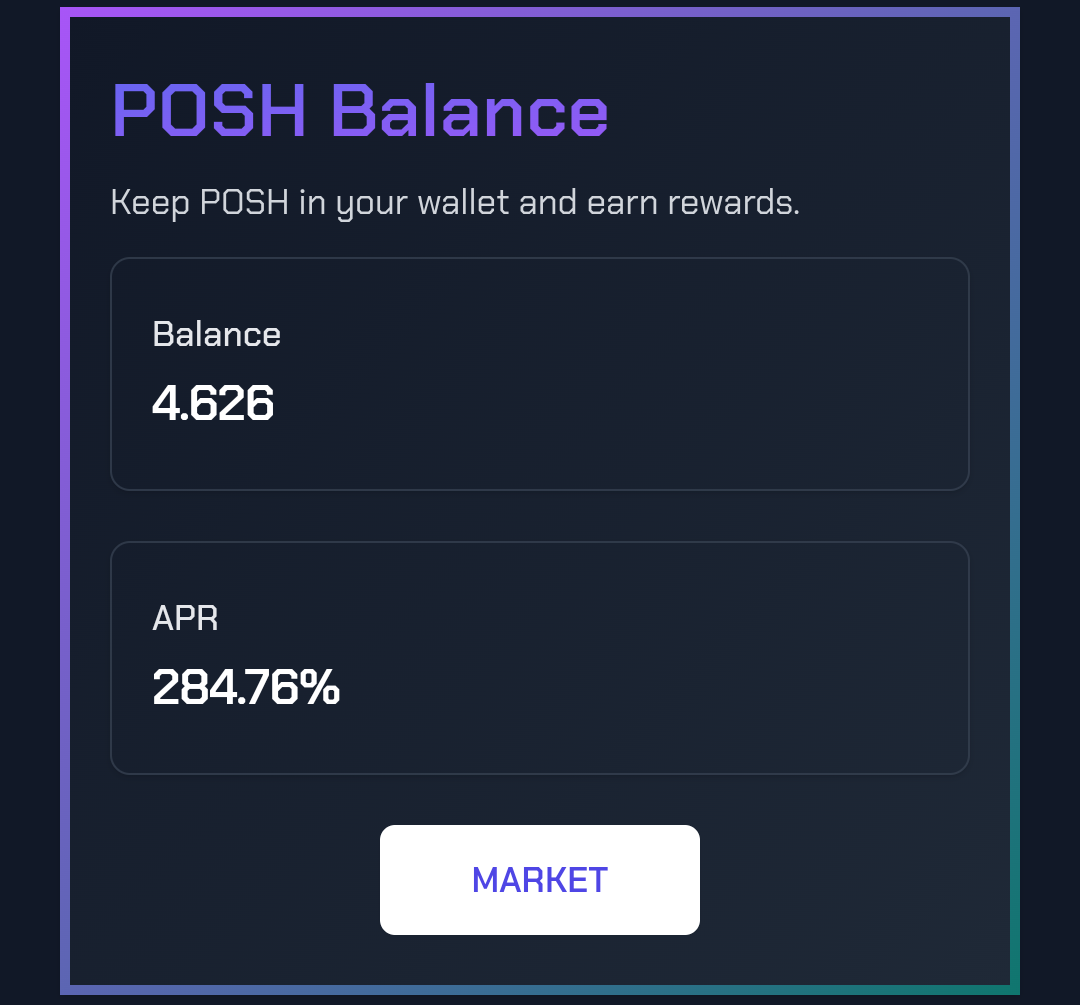
Task: Click the word wallet in the subtitle
Action: (x=464, y=203)
